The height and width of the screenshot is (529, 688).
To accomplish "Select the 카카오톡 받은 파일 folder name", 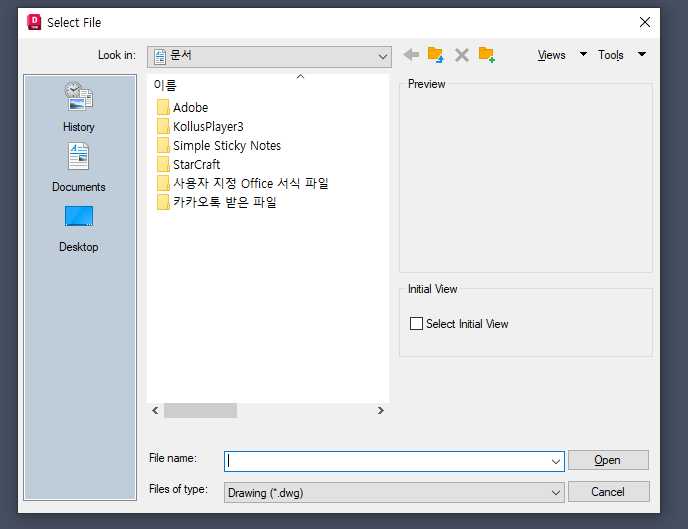I will pyautogui.click(x=225, y=202).
